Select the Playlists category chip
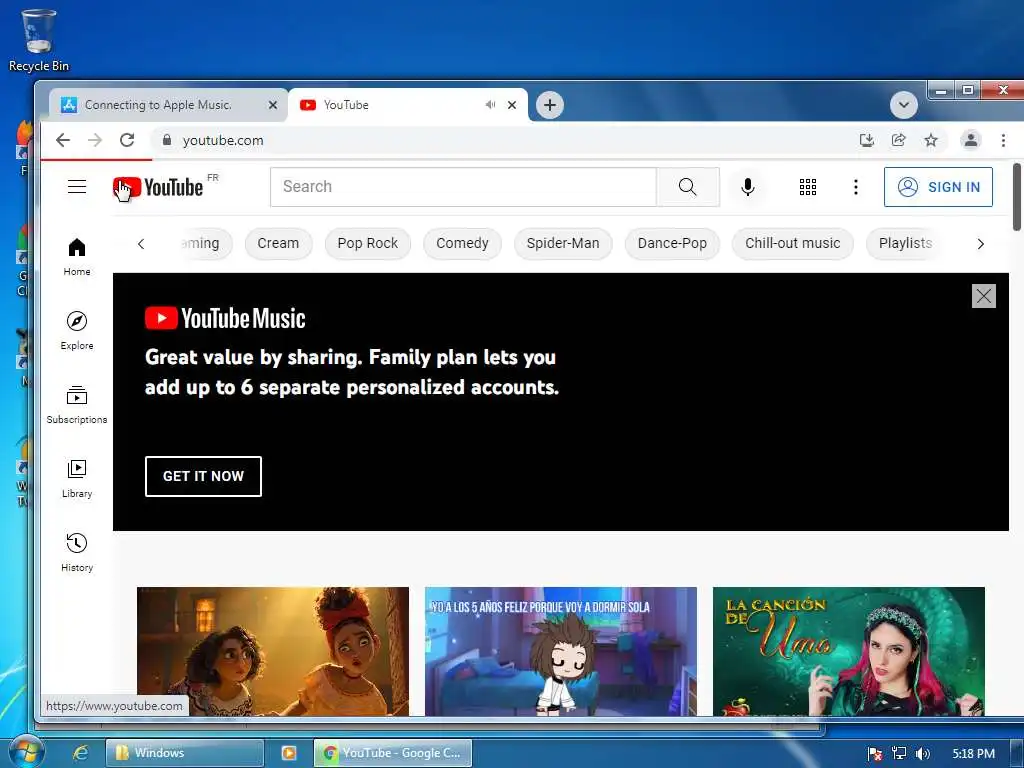Viewport: 1024px width, 768px height. (905, 244)
